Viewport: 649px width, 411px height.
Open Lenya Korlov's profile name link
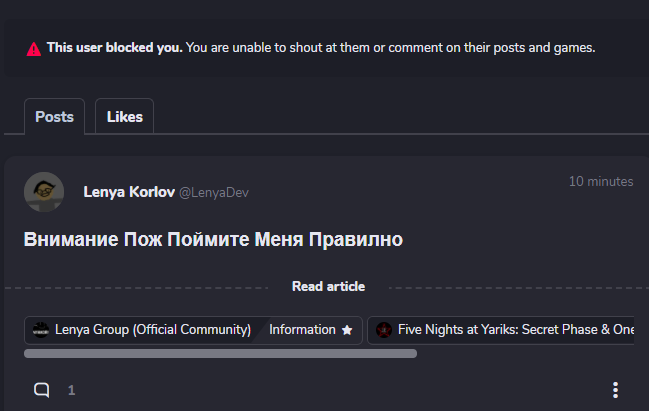click(x=129, y=192)
